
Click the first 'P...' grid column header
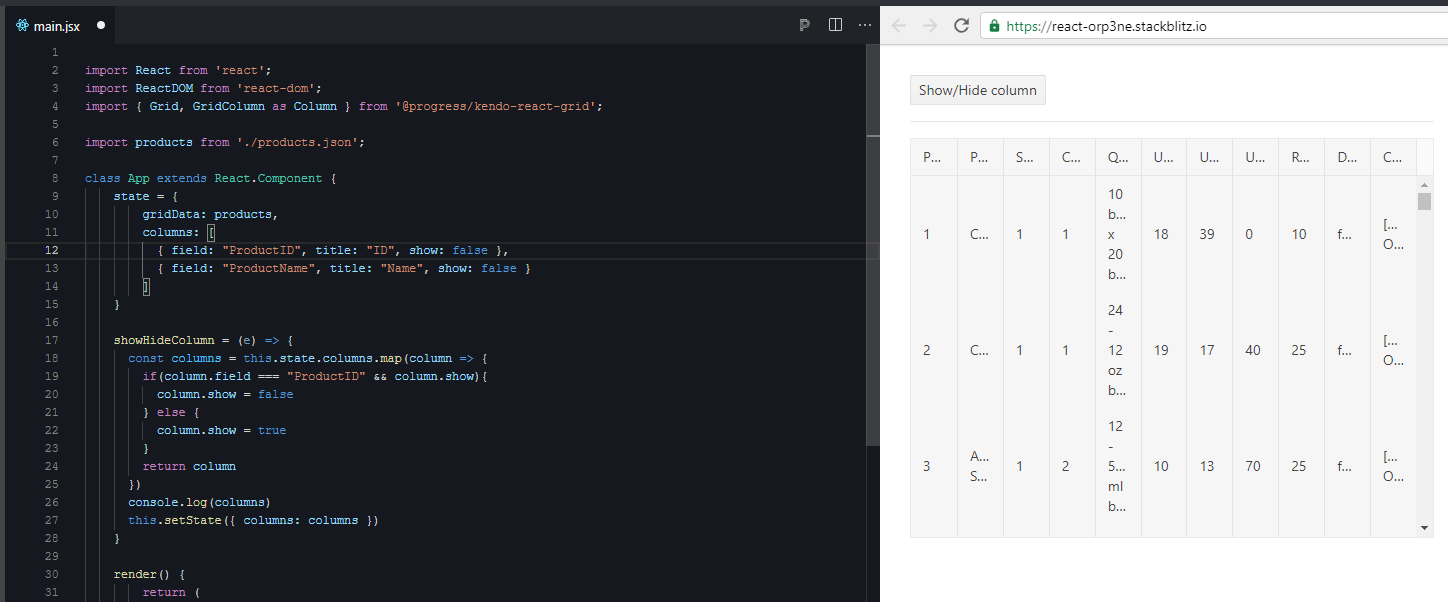[932, 157]
